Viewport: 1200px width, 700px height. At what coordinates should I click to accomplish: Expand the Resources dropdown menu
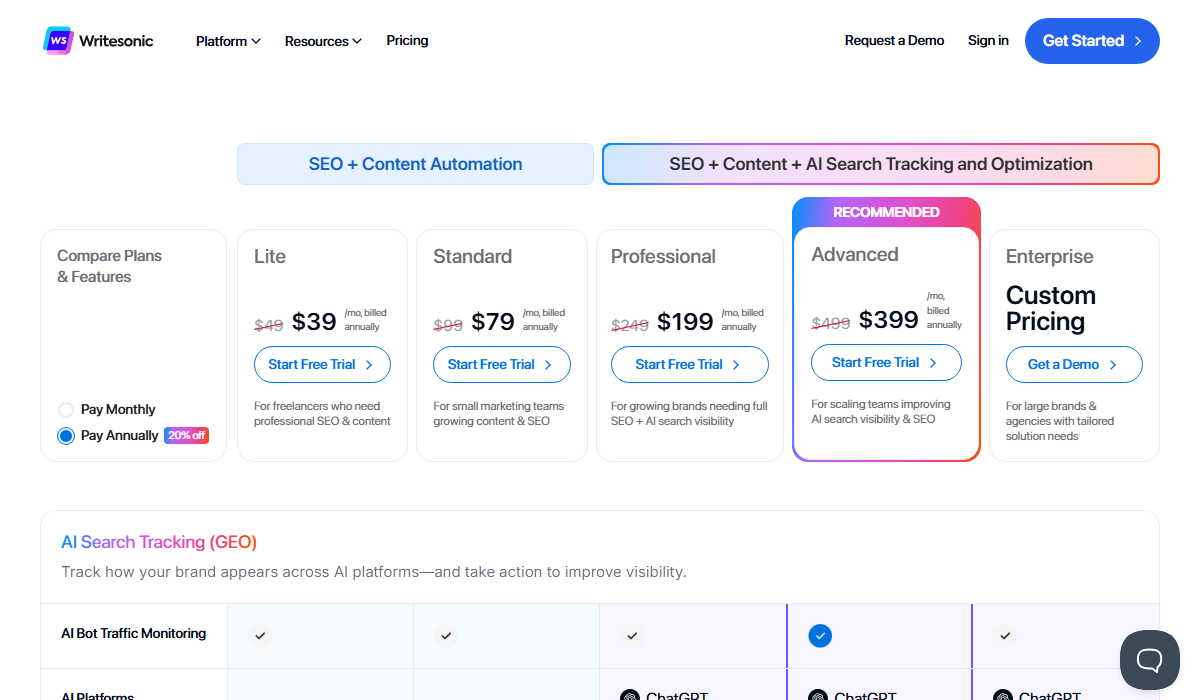(x=323, y=41)
